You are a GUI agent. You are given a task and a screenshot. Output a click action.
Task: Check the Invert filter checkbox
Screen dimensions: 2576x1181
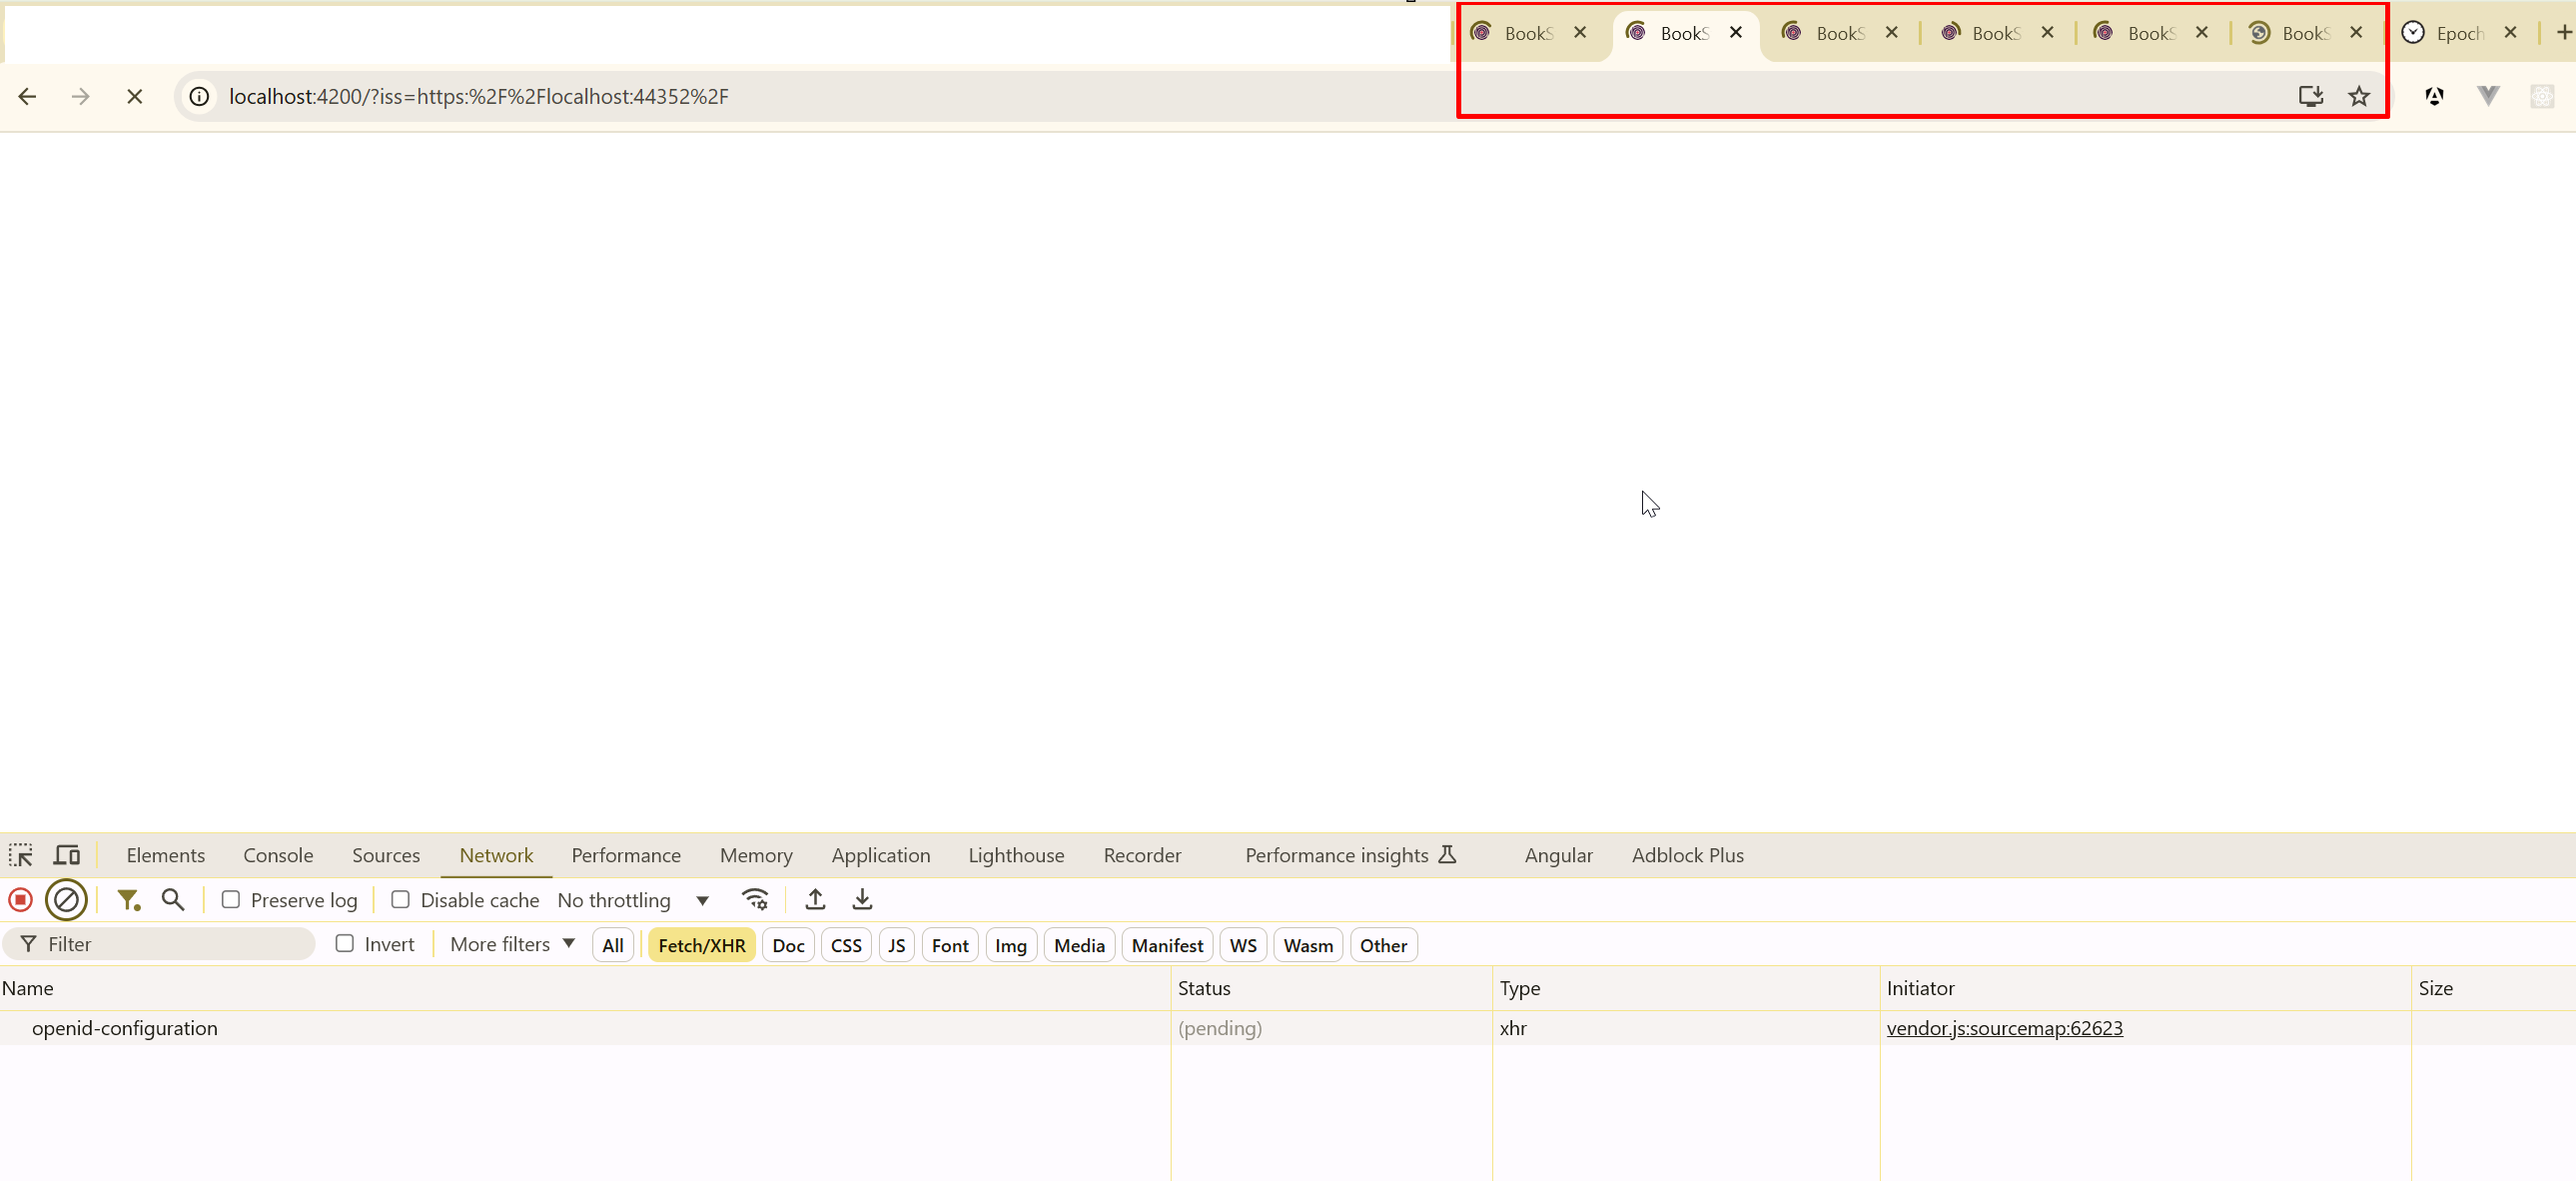(345, 944)
